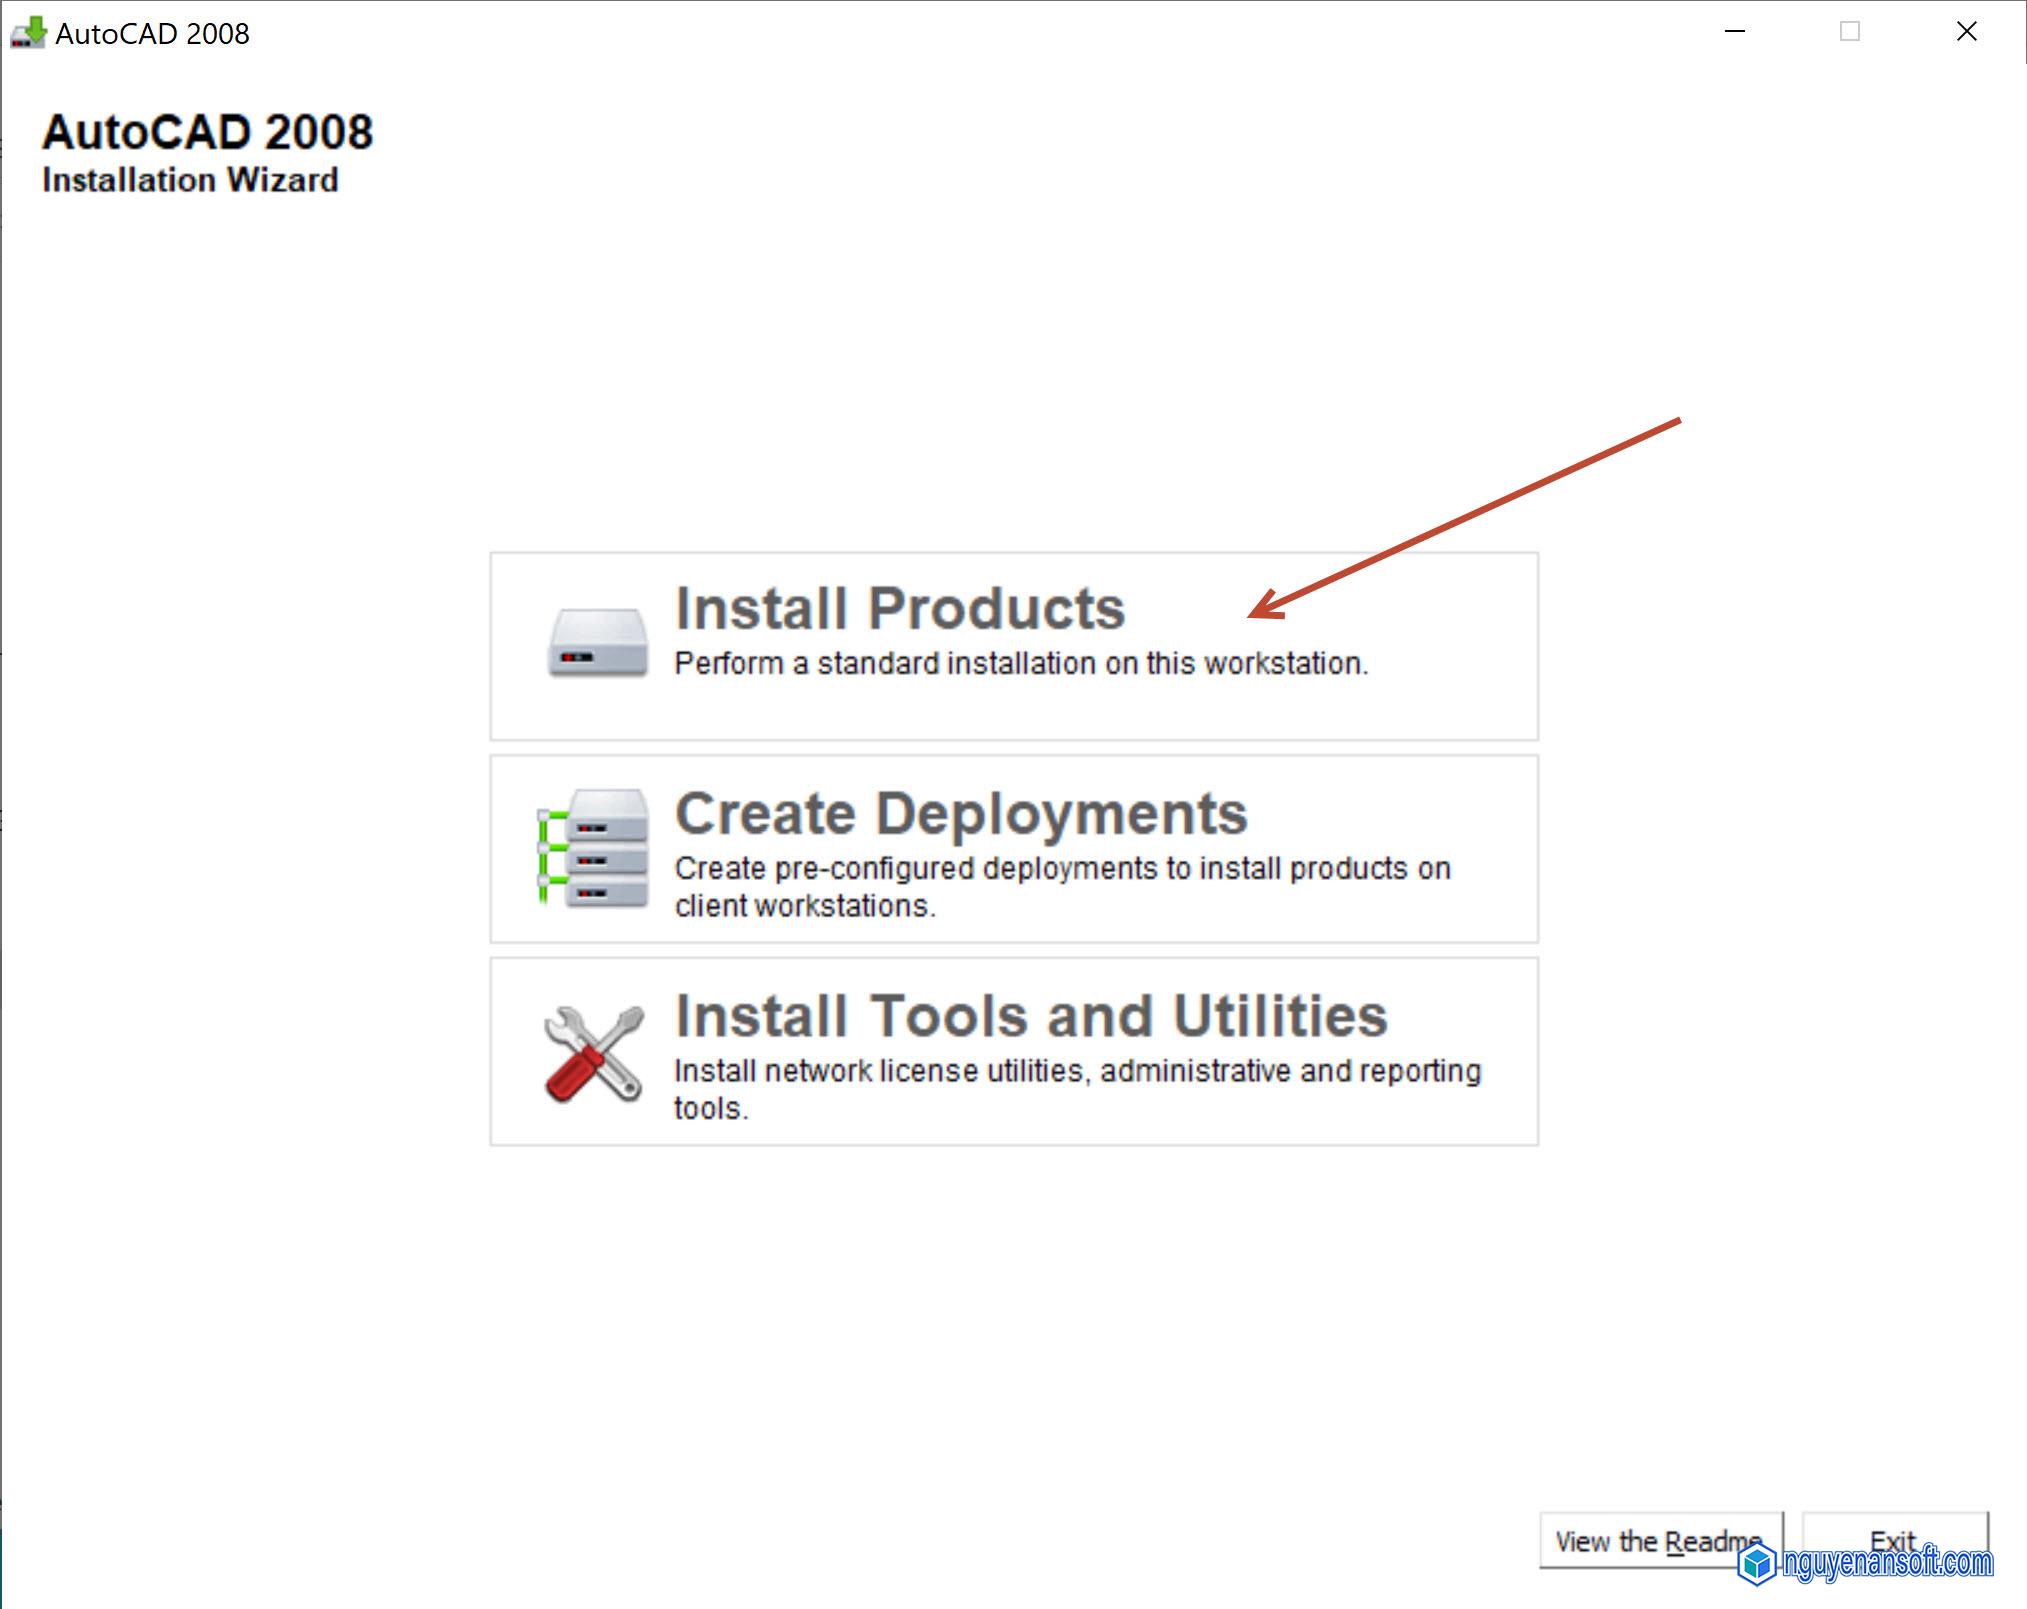Image resolution: width=2027 pixels, height=1609 pixels.
Task: Select Install Products heading
Action: (900, 608)
